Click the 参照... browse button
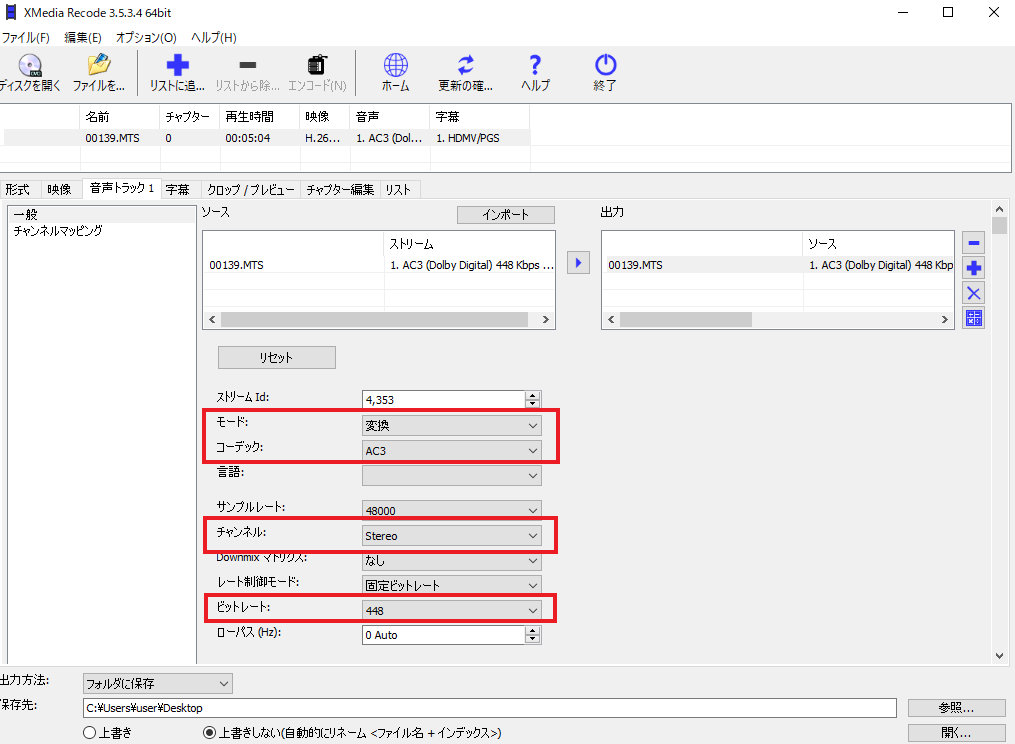Screen dimensions: 1015x744 click(x=956, y=708)
